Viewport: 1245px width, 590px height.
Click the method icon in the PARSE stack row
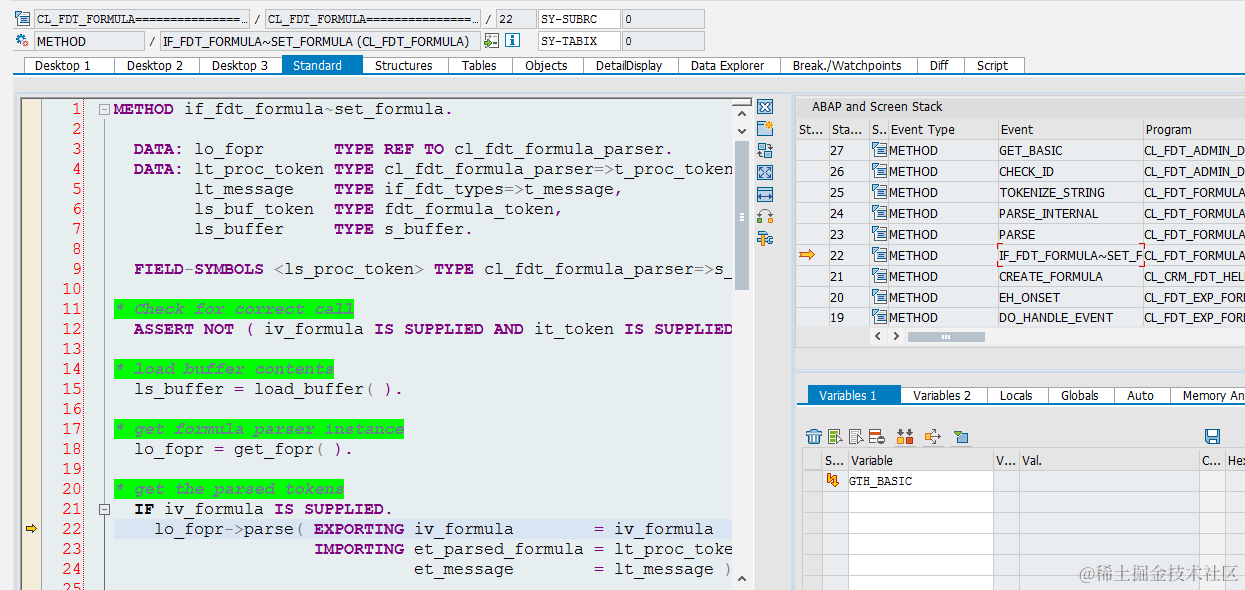[x=879, y=234]
